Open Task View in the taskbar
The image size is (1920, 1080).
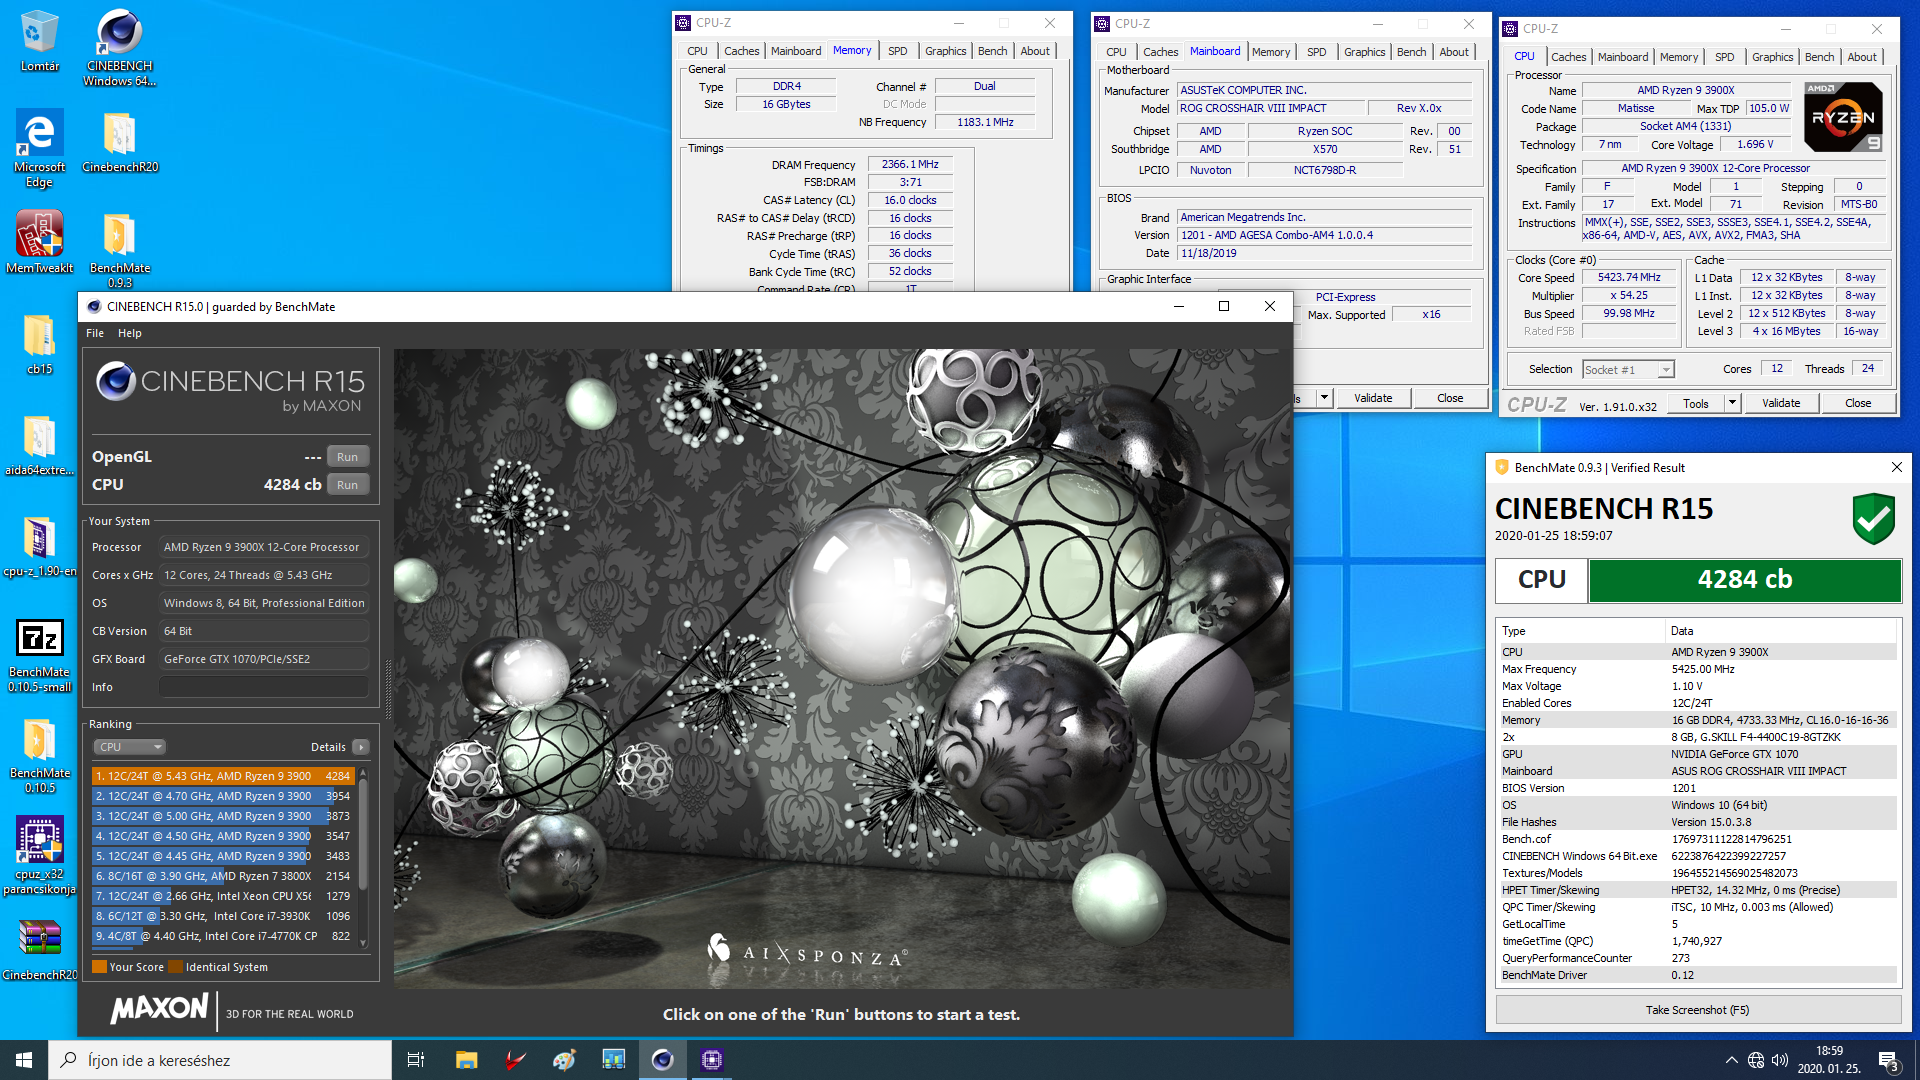point(416,1060)
